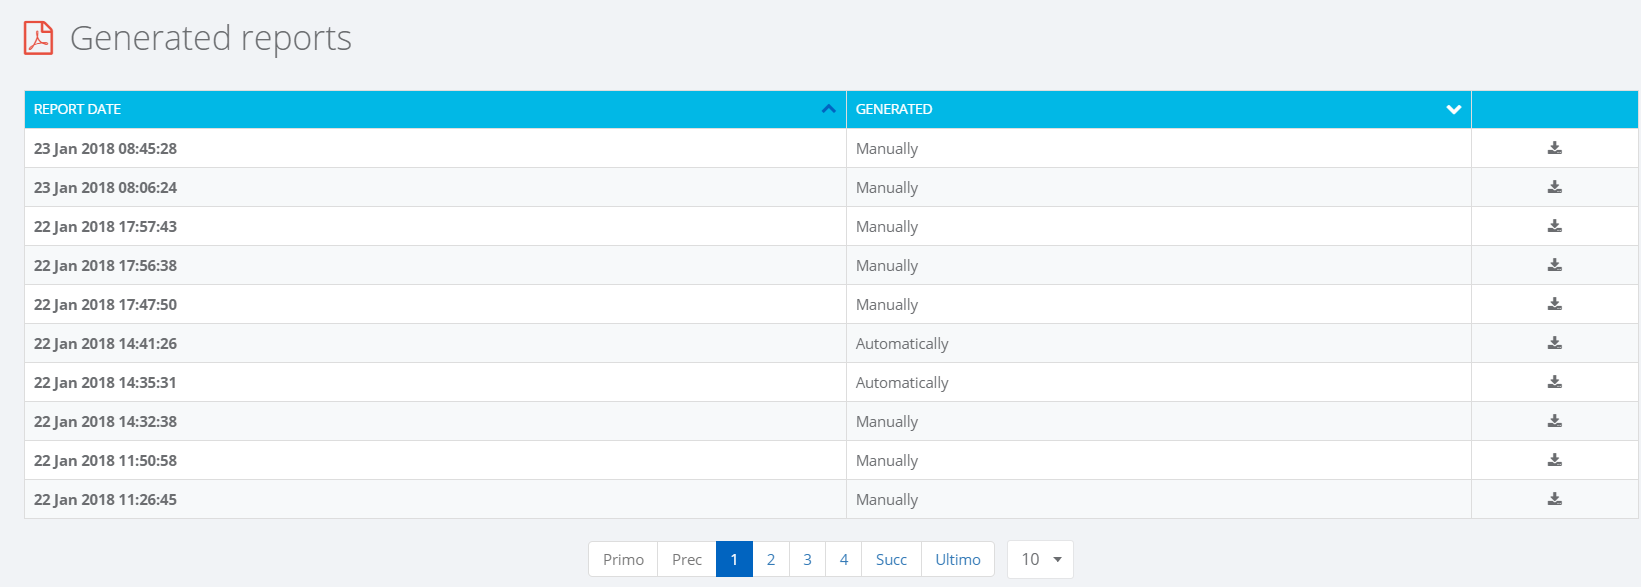Select the 22 Jan 2018 17:57:43 date cell

(x=435, y=226)
